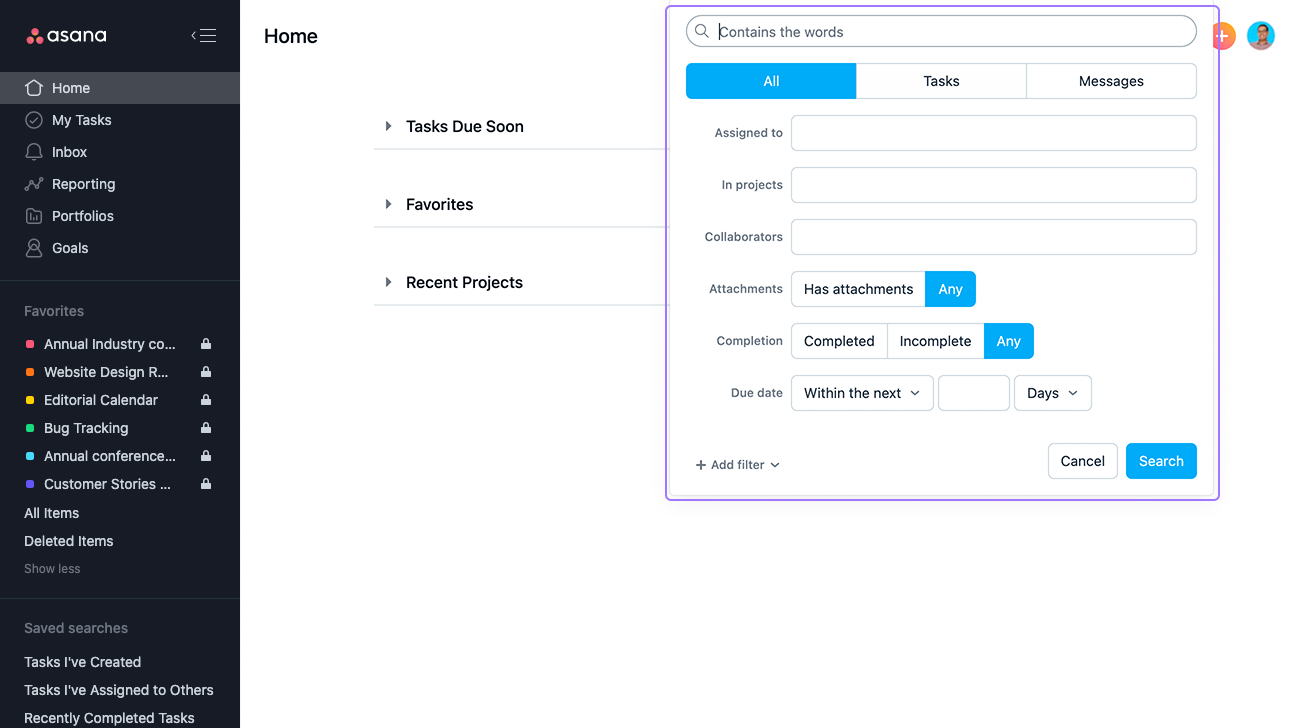Click the Goals person icon
Screen dimensions: 1300x728
pos(34,248)
